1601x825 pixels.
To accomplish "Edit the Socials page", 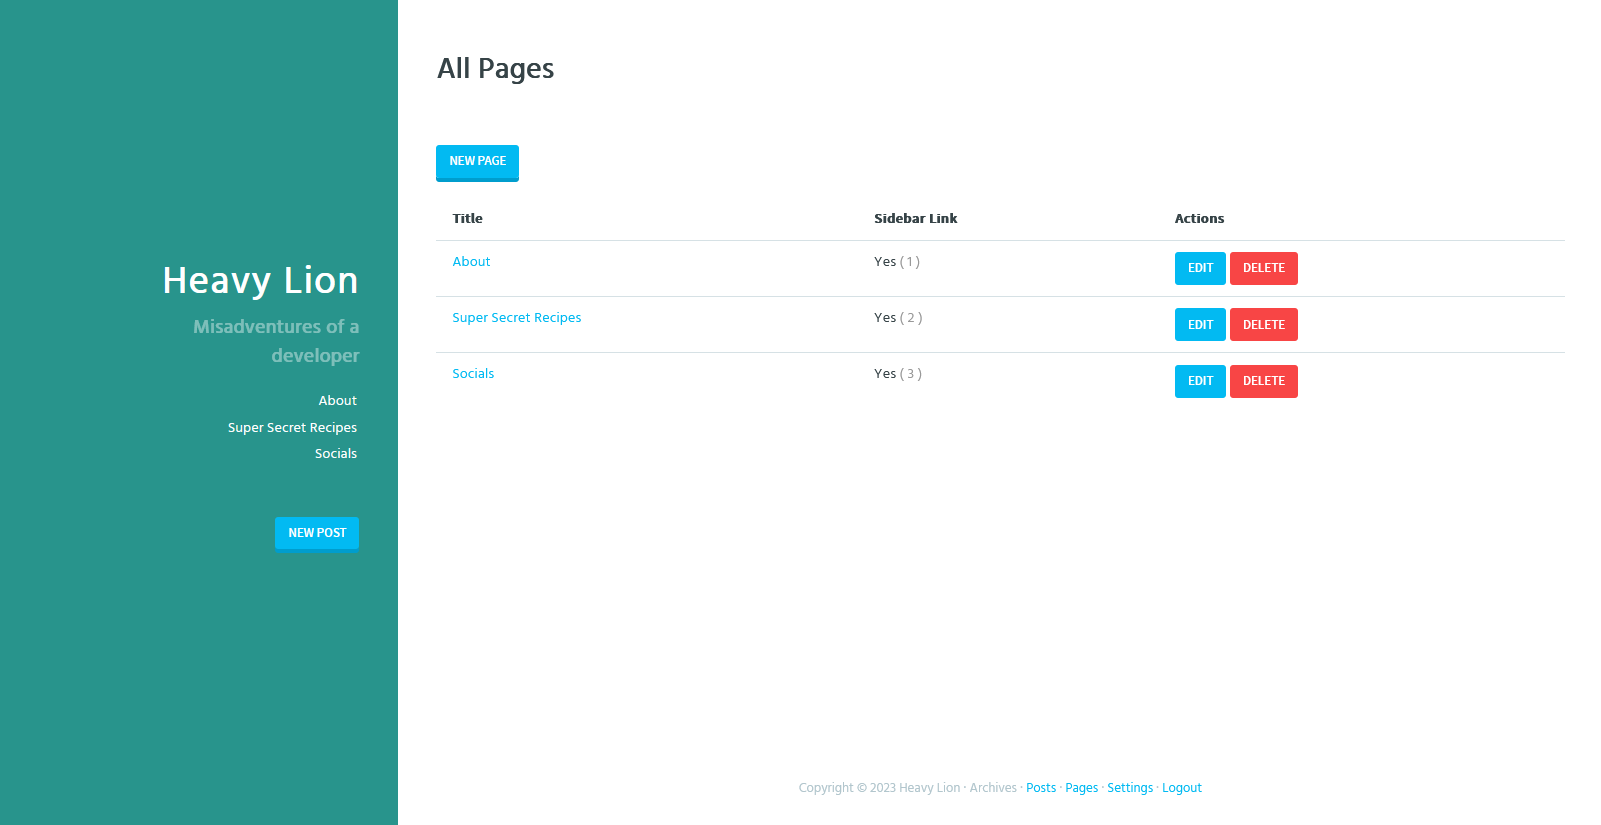I will [x=1200, y=381].
